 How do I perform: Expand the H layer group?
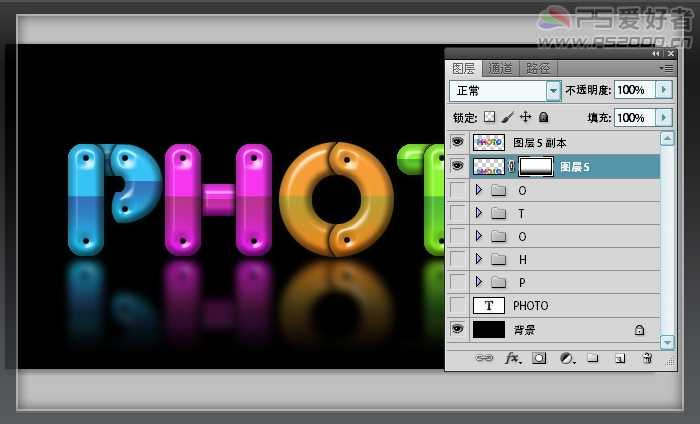(x=479, y=259)
